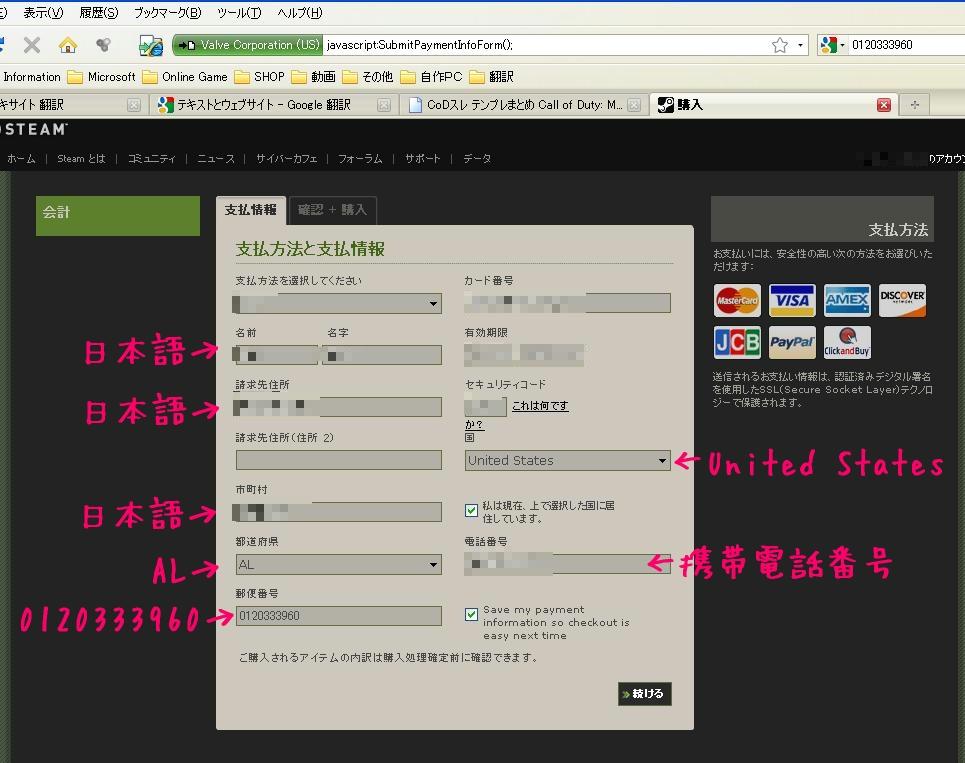Click the 市町村 city input field
The width and height of the screenshot is (965, 763).
(338, 512)
